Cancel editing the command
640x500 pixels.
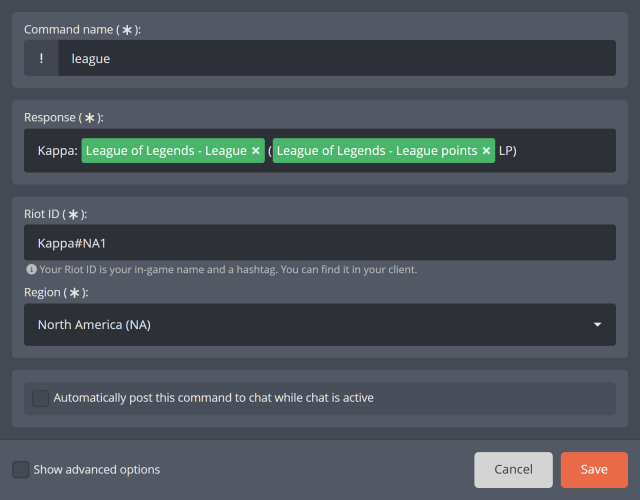click(x=513, y=469)
